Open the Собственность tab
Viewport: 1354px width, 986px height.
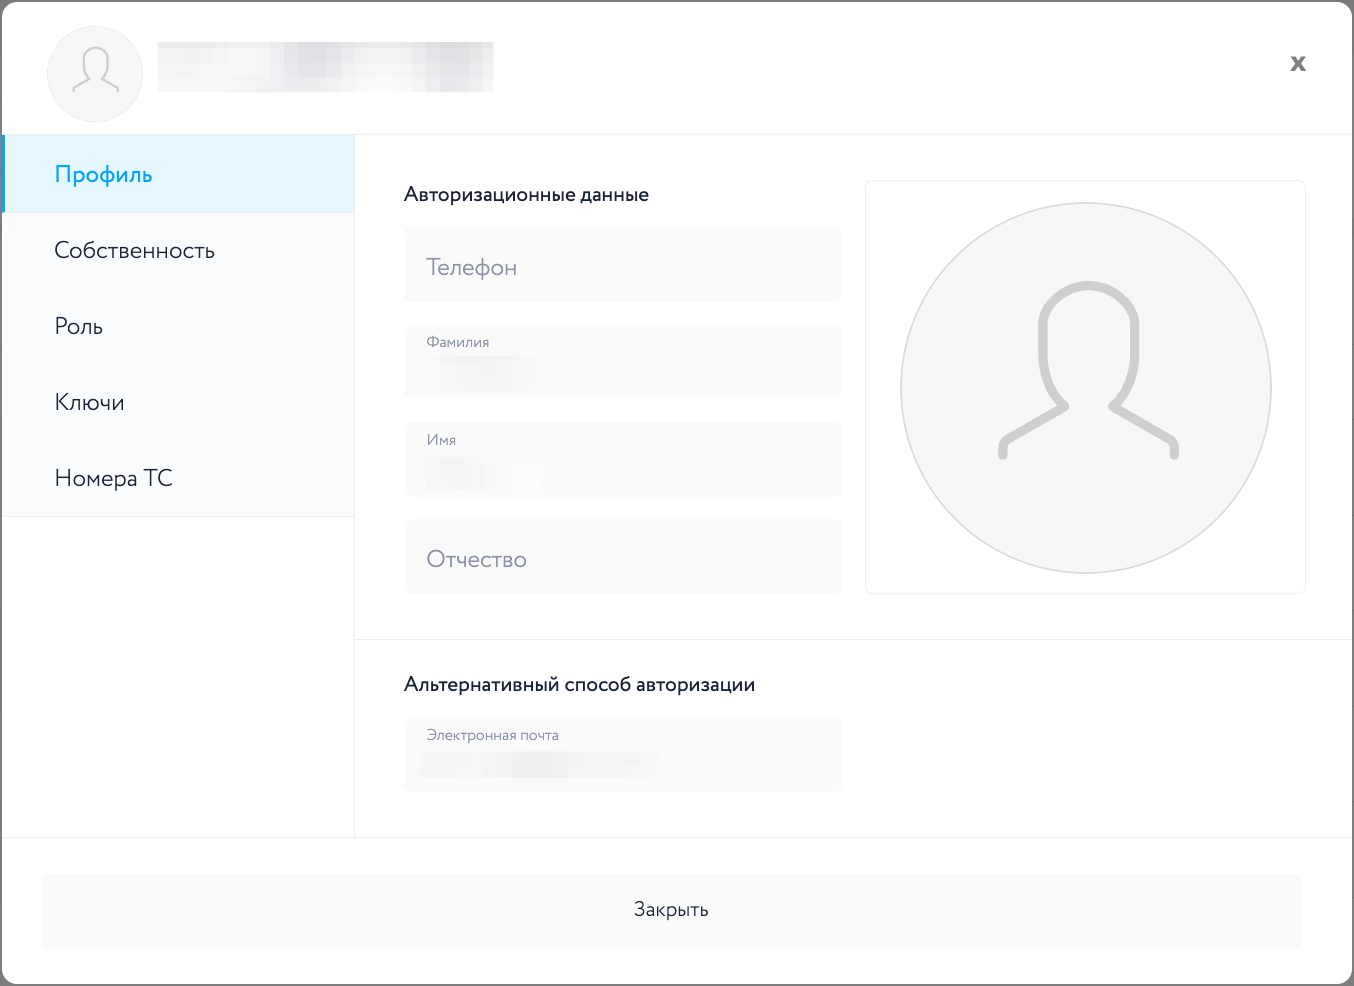(134, 251)
